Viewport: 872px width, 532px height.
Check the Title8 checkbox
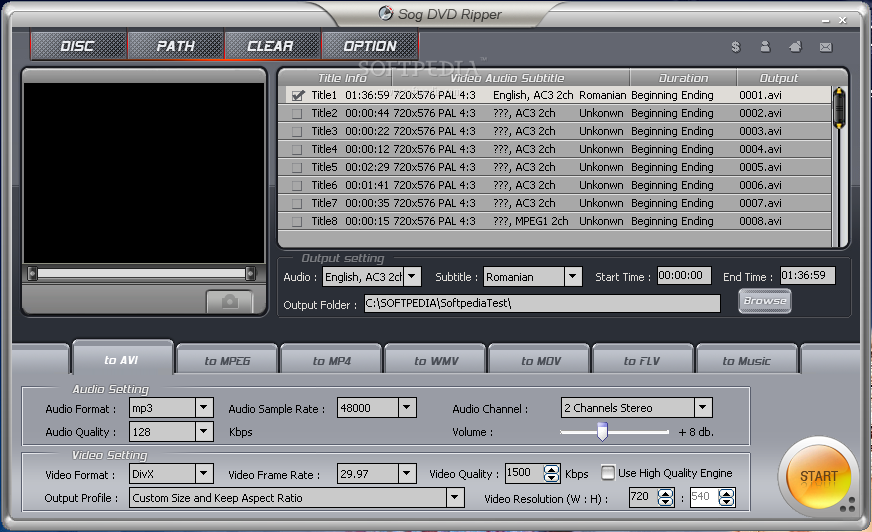[297, 221]
